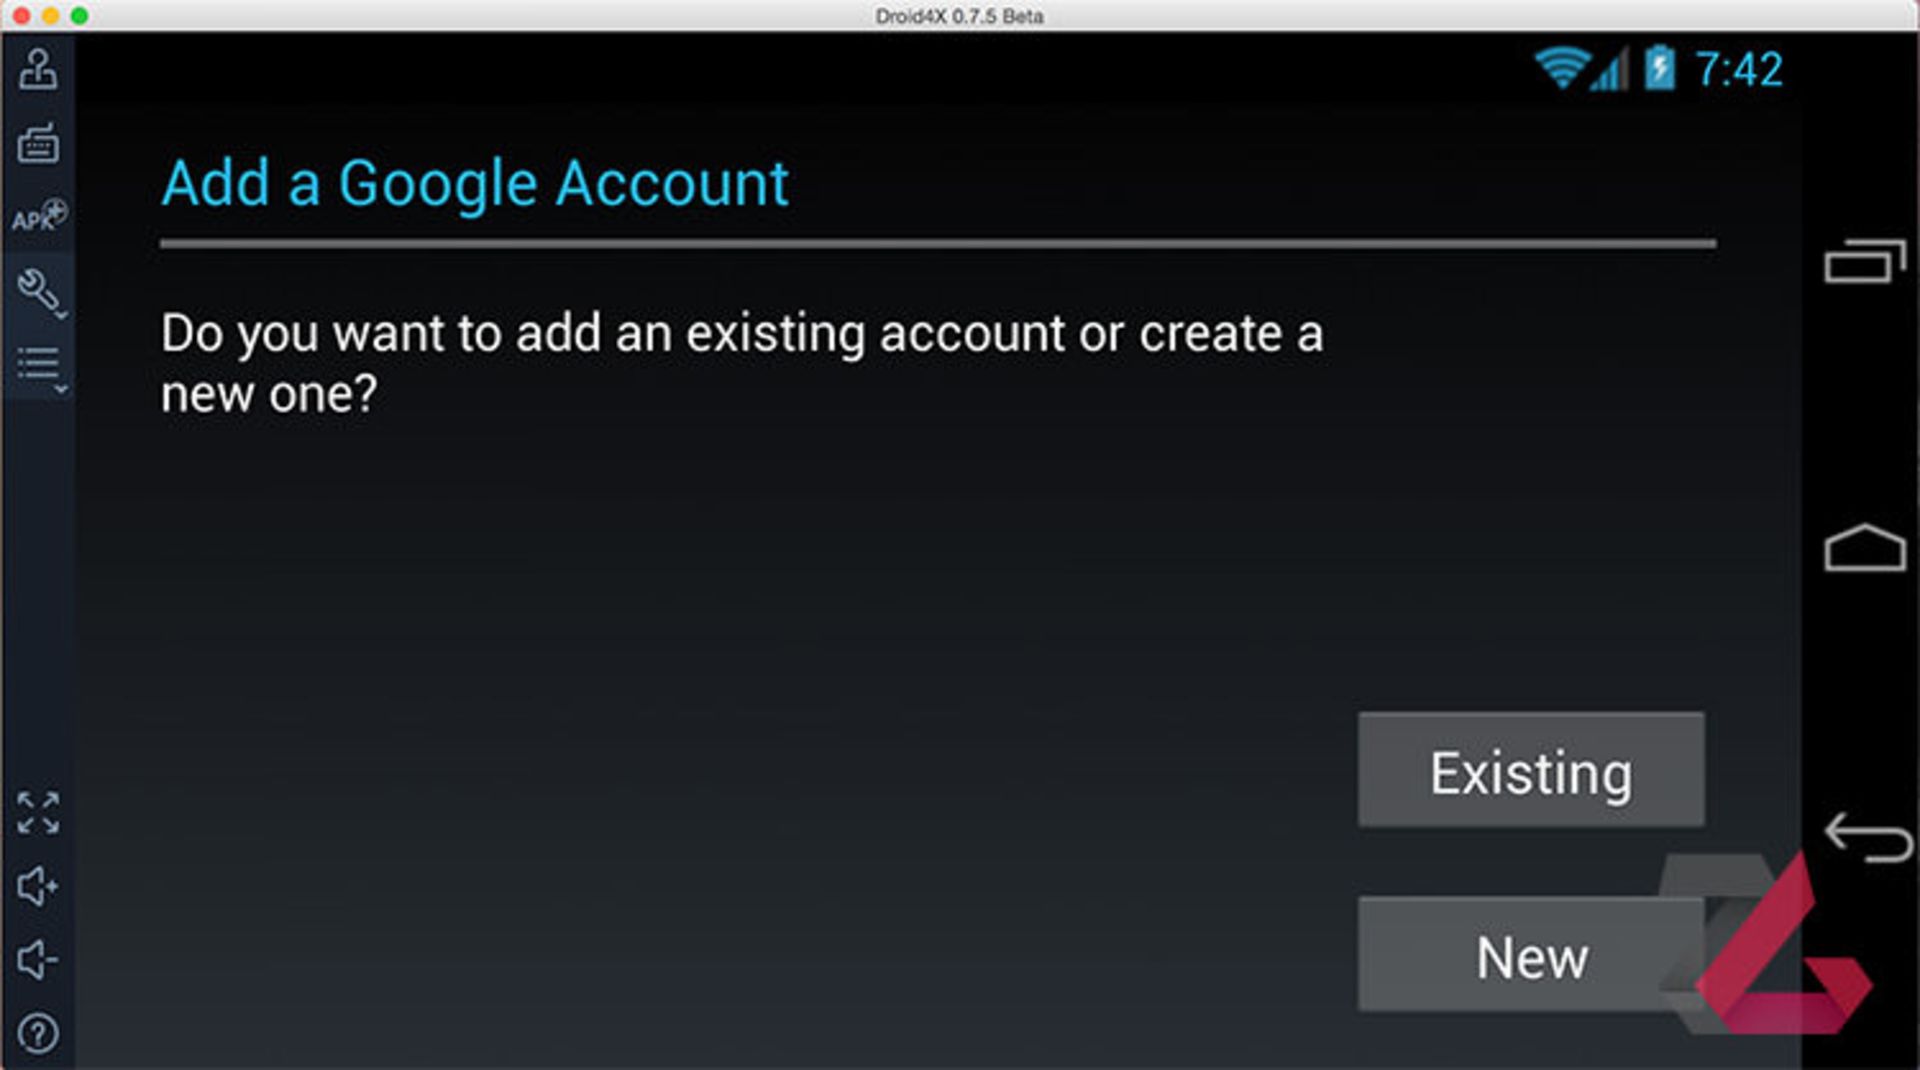Increase volume with the speaker plus icon

coord(38,886)
